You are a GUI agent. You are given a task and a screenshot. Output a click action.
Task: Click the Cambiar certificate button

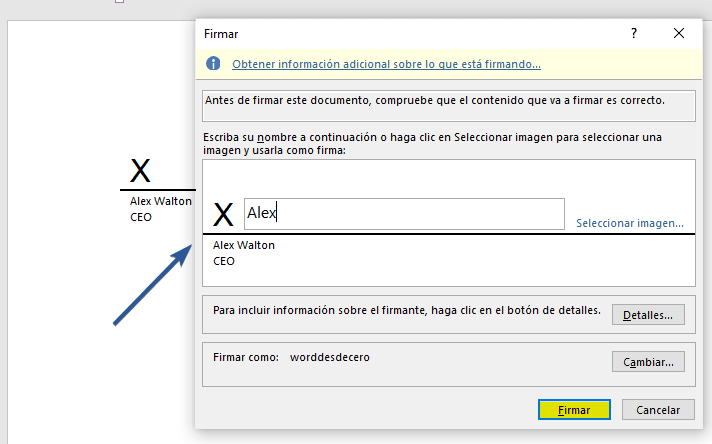[x=648, y=362]
